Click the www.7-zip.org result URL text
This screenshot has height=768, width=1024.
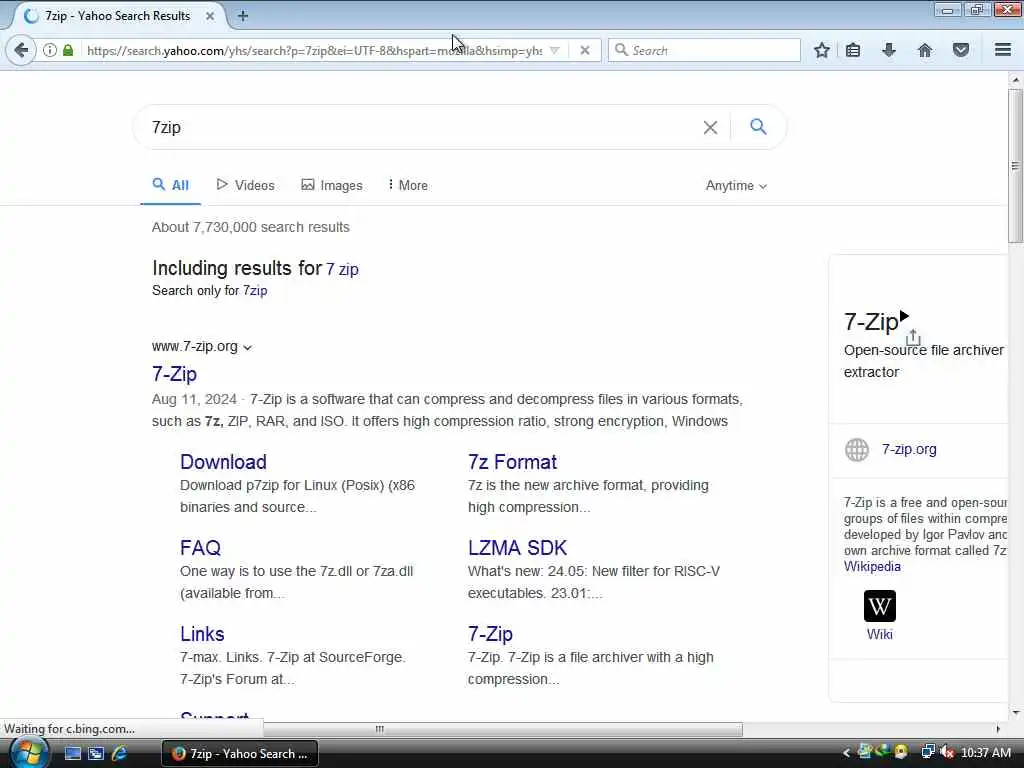pos(195,347)
